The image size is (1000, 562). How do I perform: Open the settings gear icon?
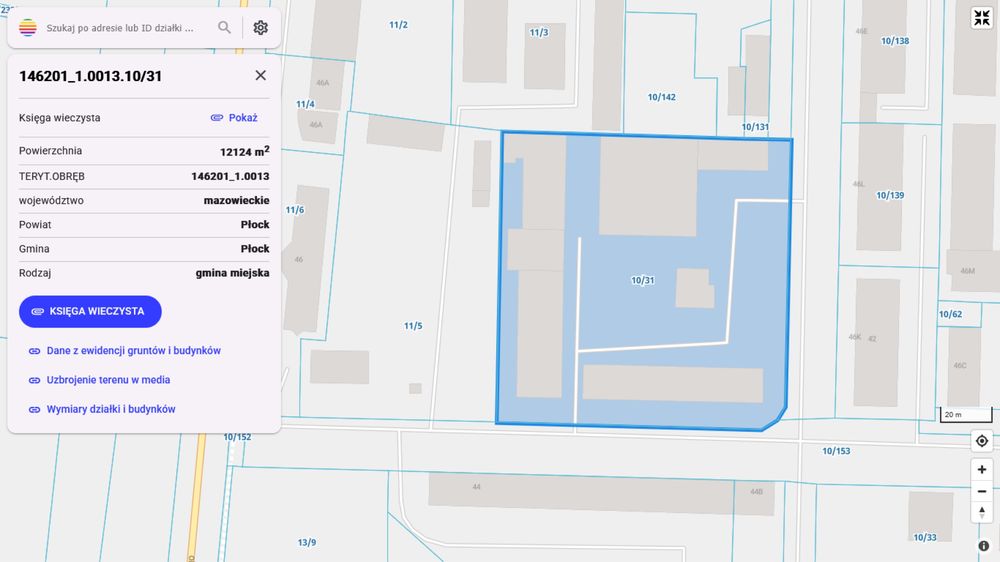pos(260,27)
